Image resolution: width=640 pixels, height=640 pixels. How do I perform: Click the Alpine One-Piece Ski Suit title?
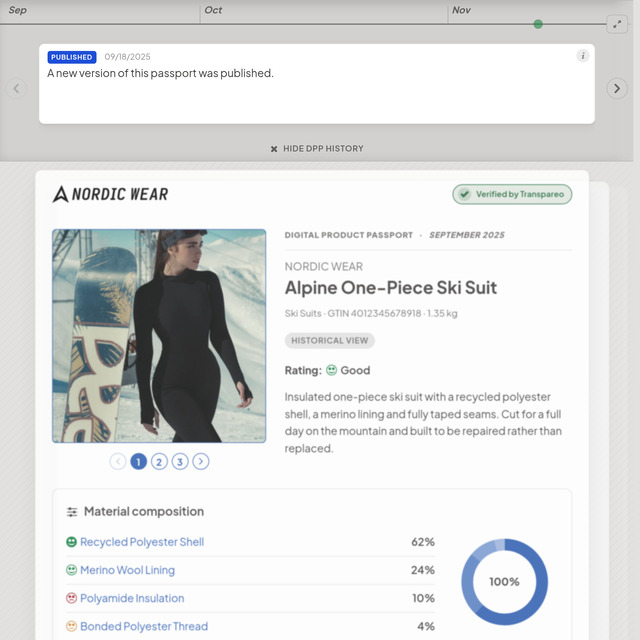[x=391, y=288]
